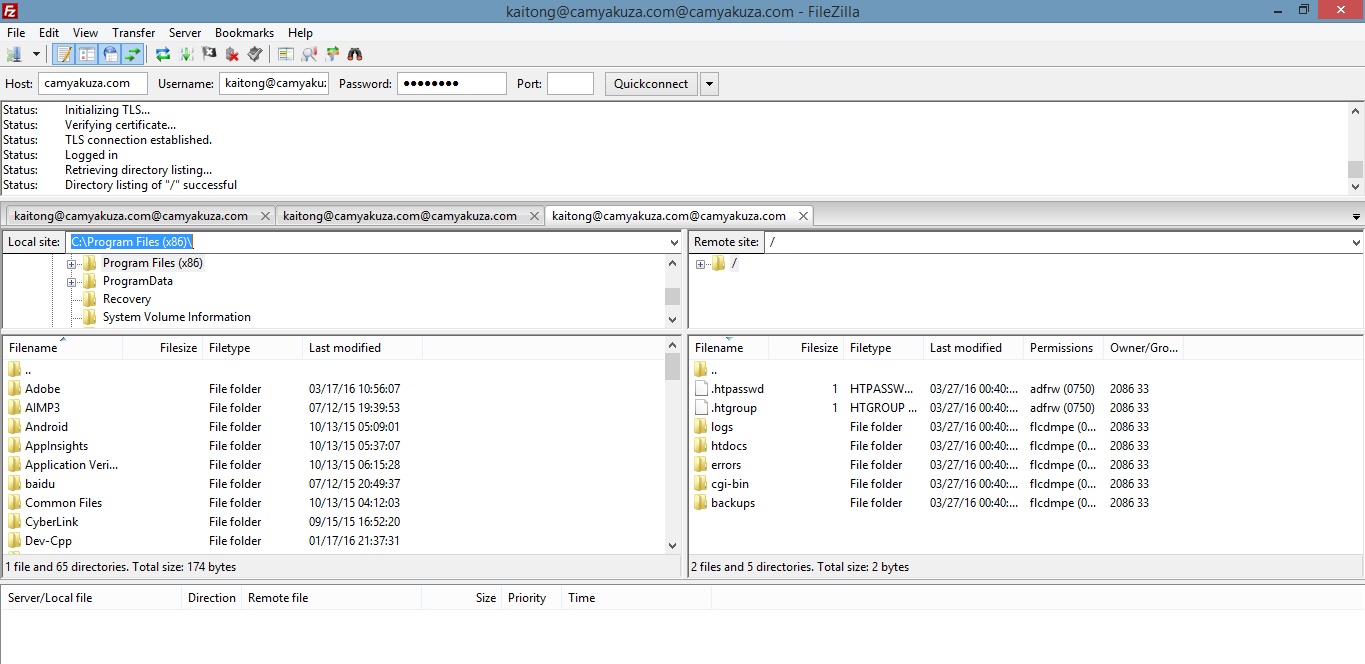Cancel the current operation

click(209, 54)
